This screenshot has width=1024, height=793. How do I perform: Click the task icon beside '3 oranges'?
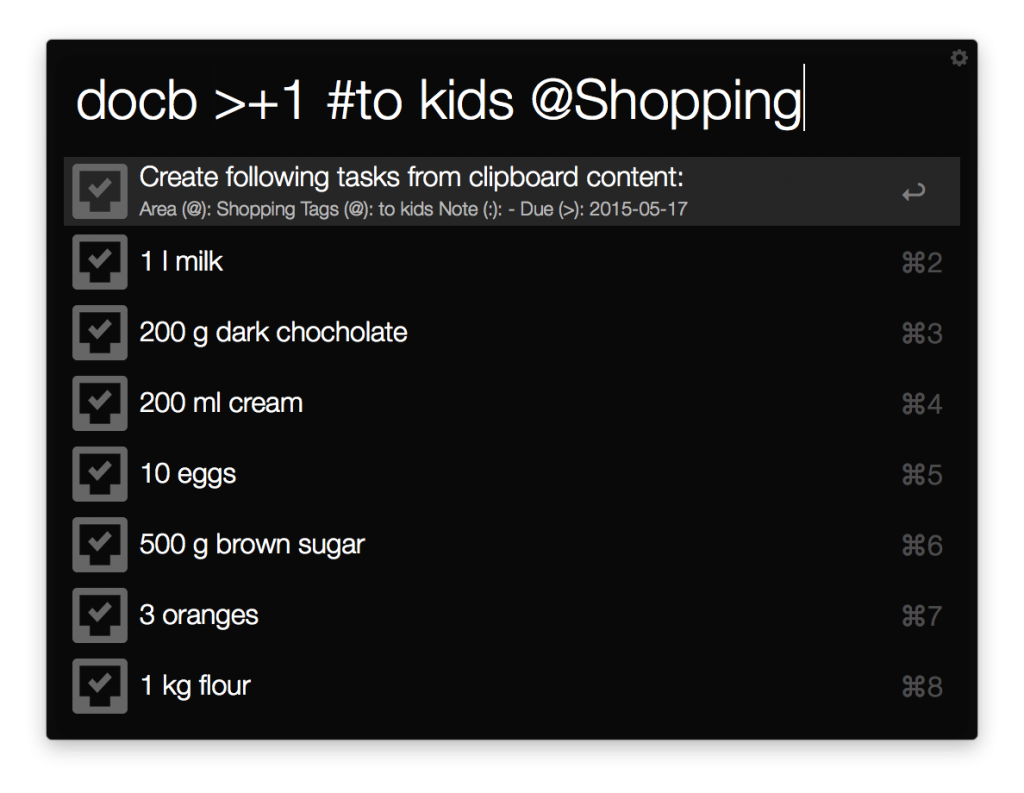(x=100, y=615)
